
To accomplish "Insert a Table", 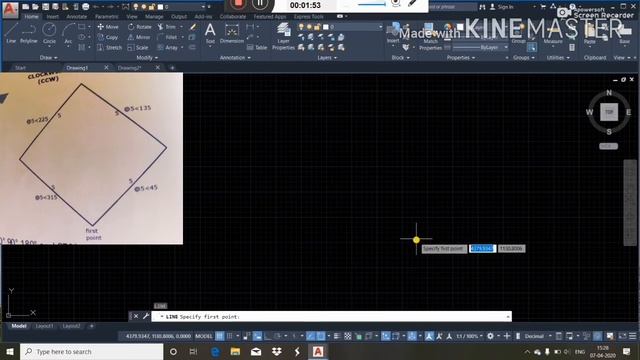I will point(257,47).
